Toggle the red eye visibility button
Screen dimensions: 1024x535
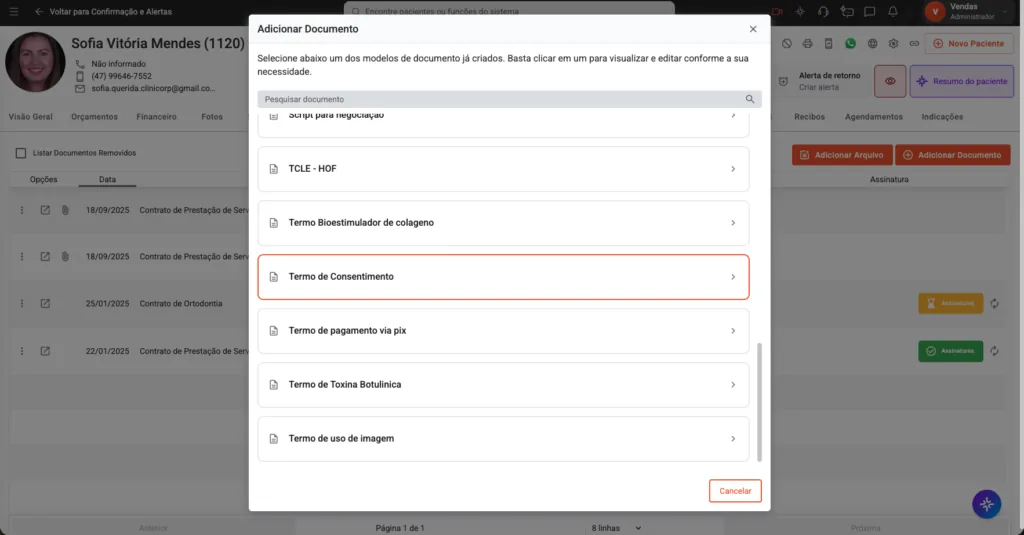(x=890, y=82)
